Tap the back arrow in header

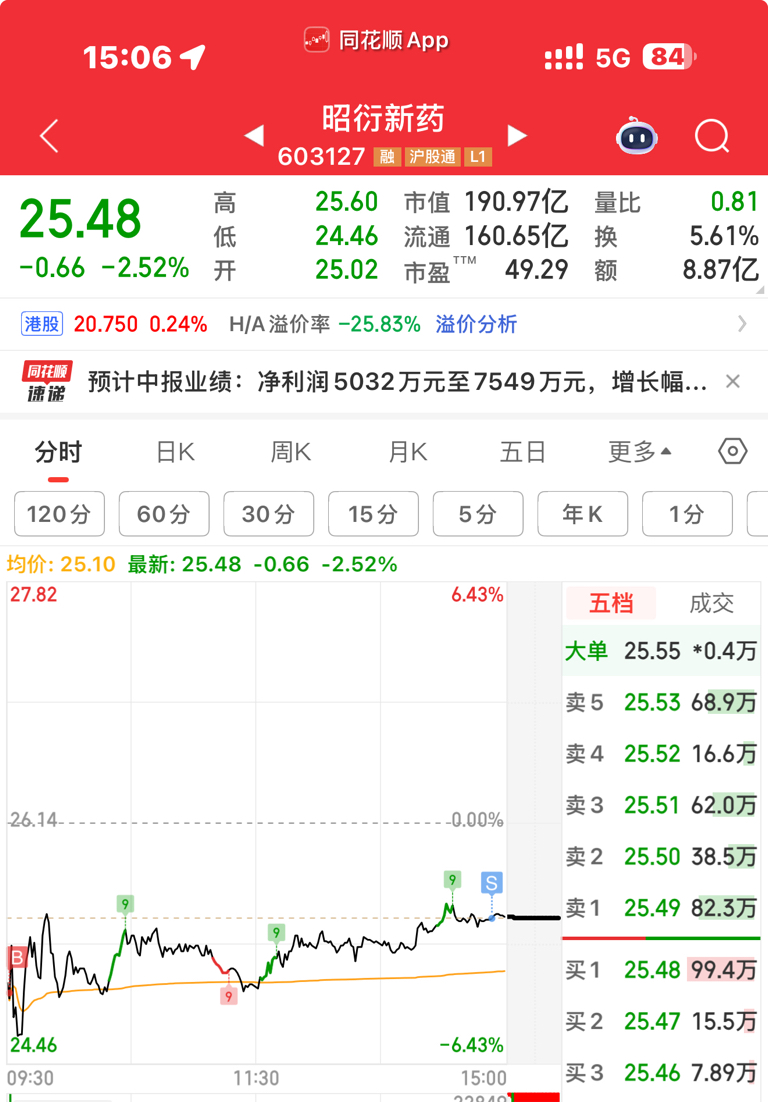49,136
